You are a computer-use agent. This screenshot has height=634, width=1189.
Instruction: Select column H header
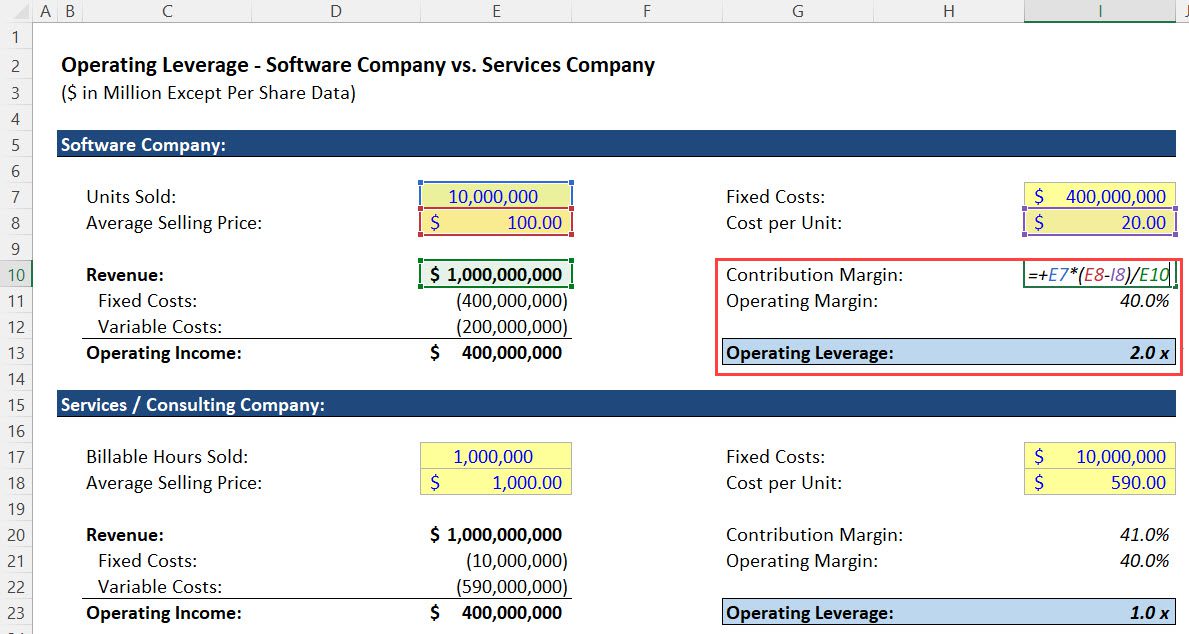coord(947,11)
